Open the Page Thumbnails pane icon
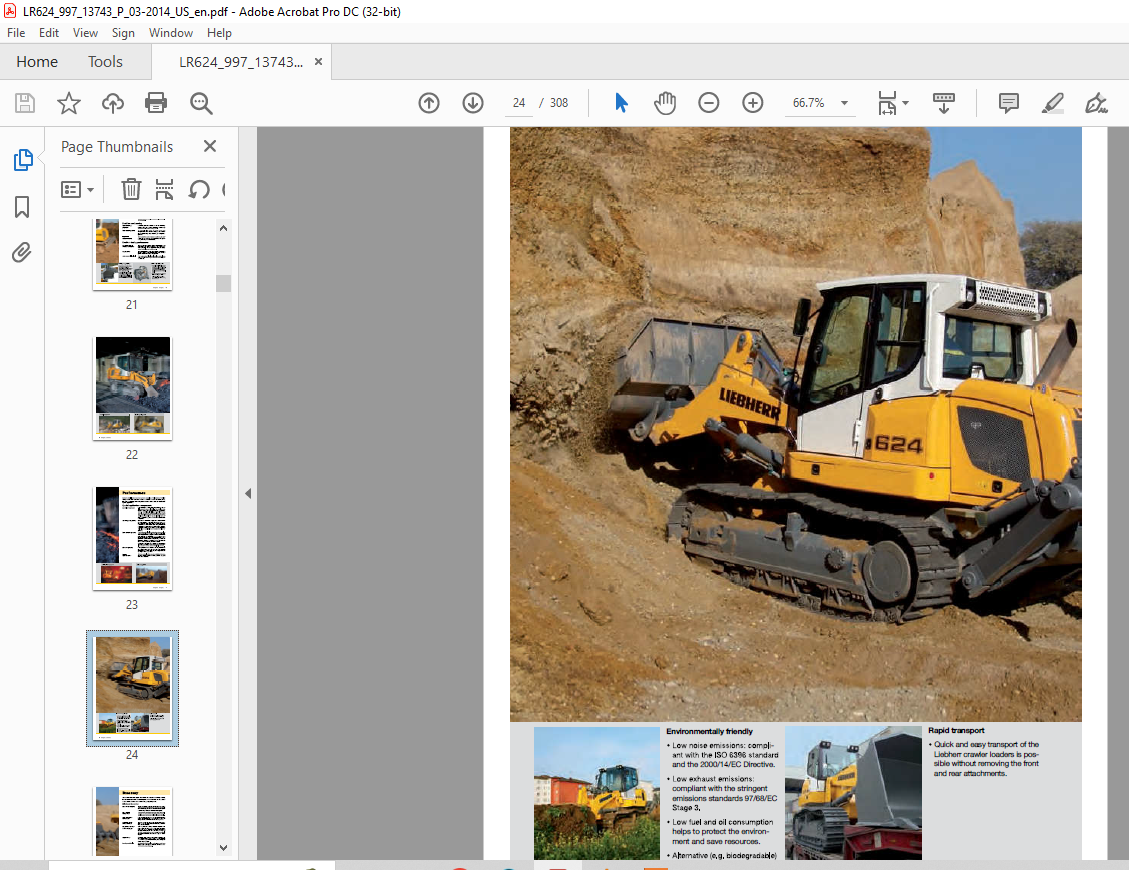This screenshot has height=870, width=1129. point(22,160)
